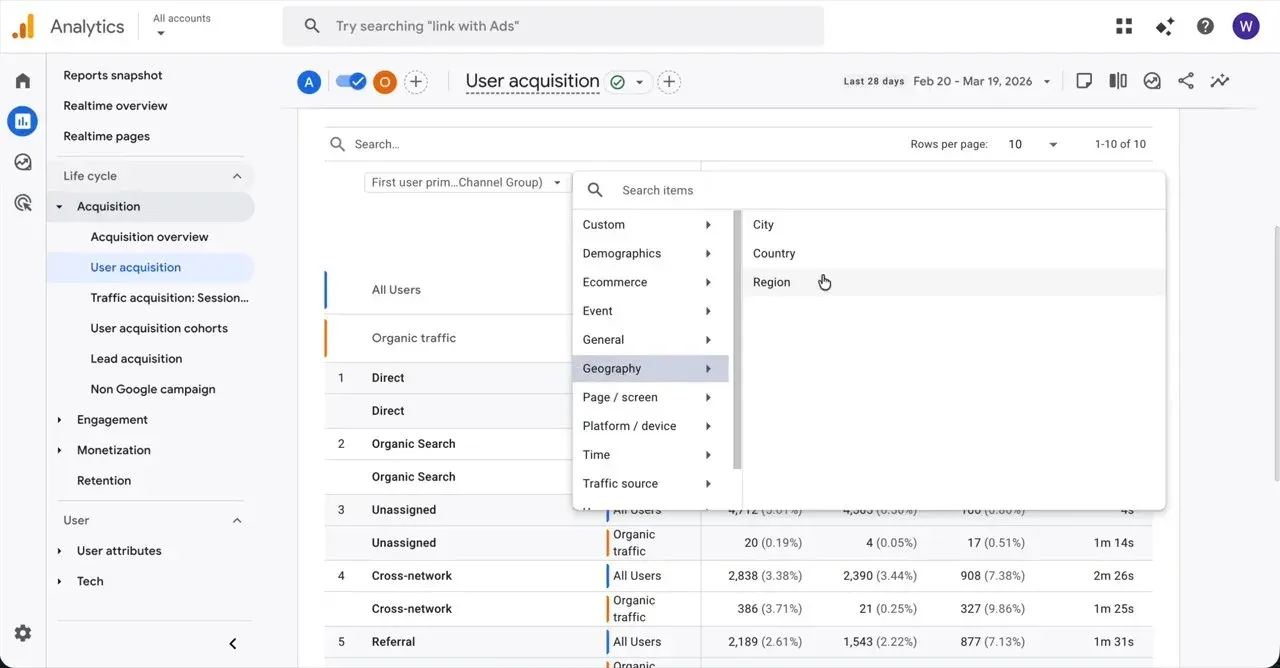The width and height of the screenshot is (1280, 668).
Task: Open Lead acquisition report
Action: click(x=136, y=359)
